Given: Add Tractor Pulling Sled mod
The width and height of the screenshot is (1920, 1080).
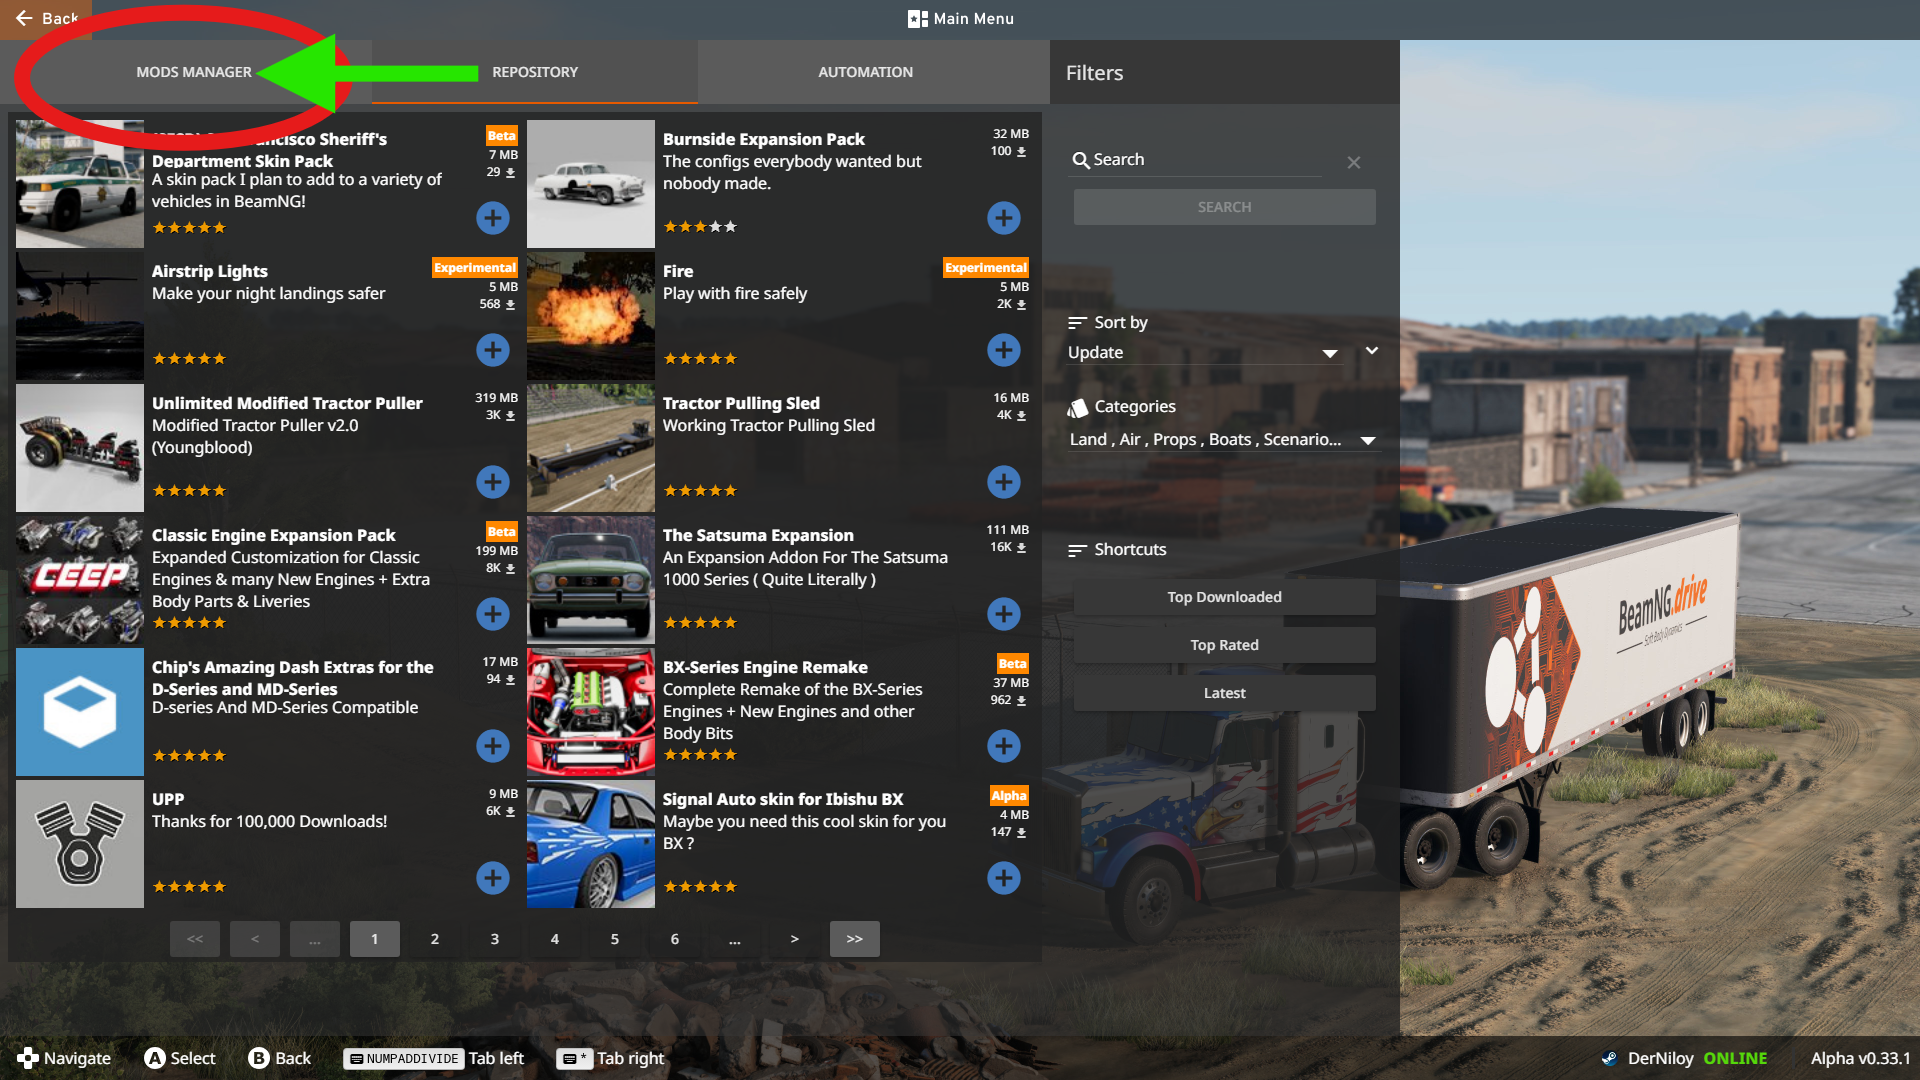Looking at the screenshot, I should pos(1003,482).
